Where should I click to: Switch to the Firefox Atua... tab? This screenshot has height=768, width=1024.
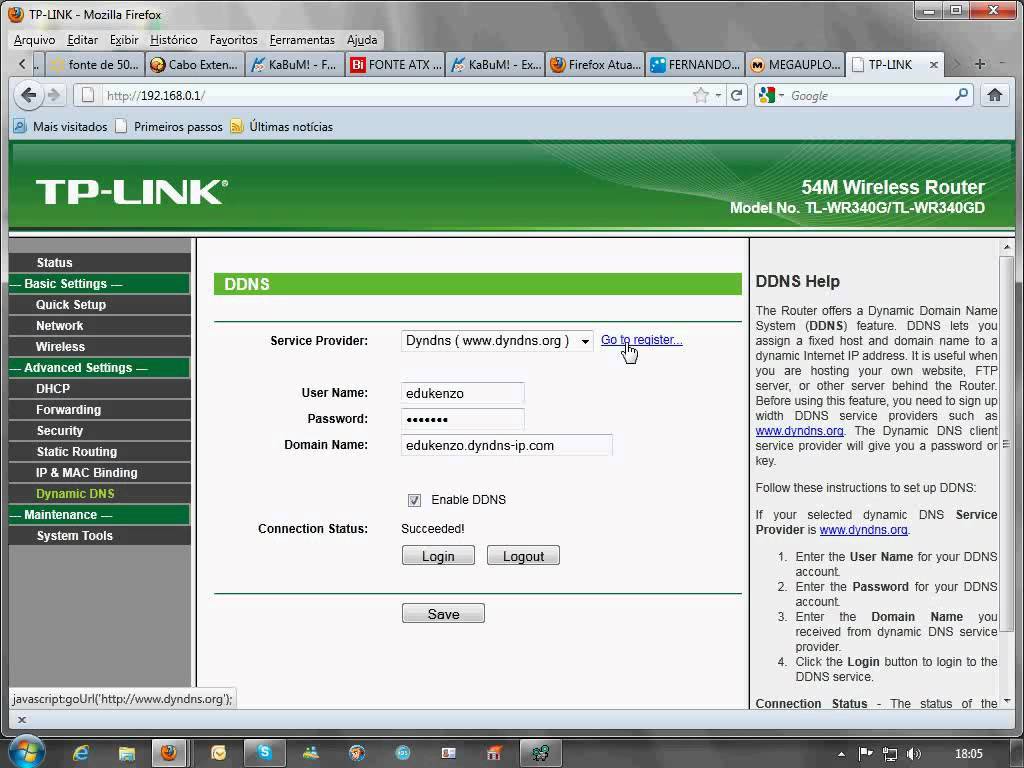[595, 65]
